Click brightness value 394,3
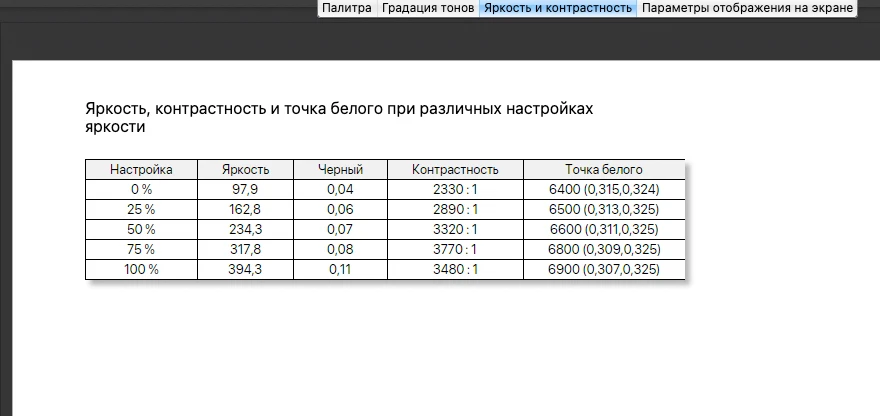The image size is (880, 416). (x=245, y=269)
